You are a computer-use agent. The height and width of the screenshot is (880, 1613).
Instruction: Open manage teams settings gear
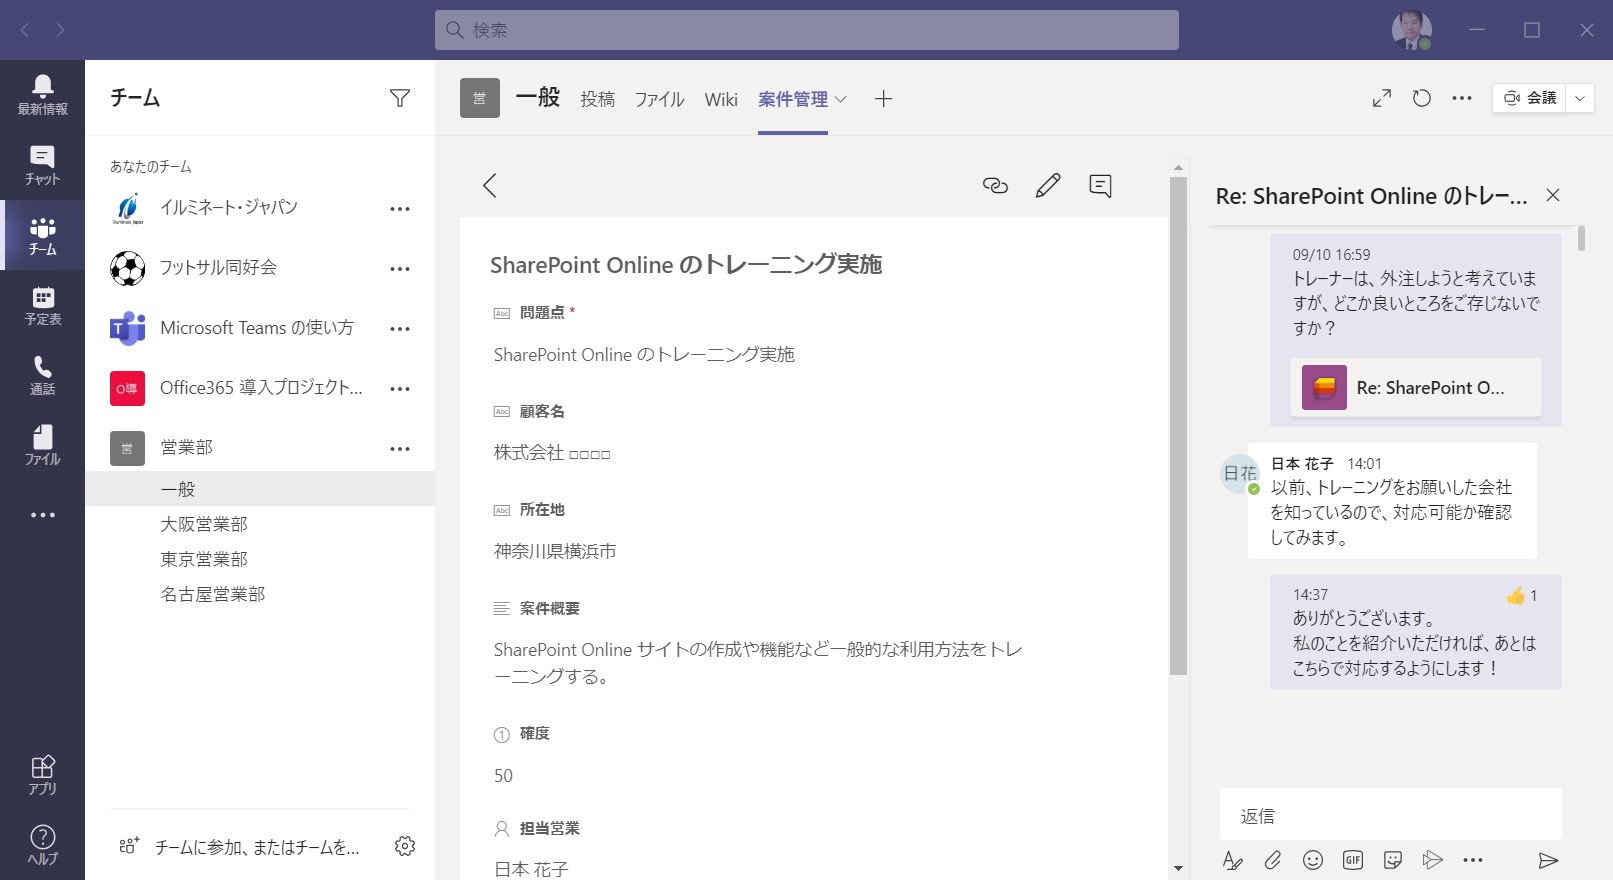[405, 846]
